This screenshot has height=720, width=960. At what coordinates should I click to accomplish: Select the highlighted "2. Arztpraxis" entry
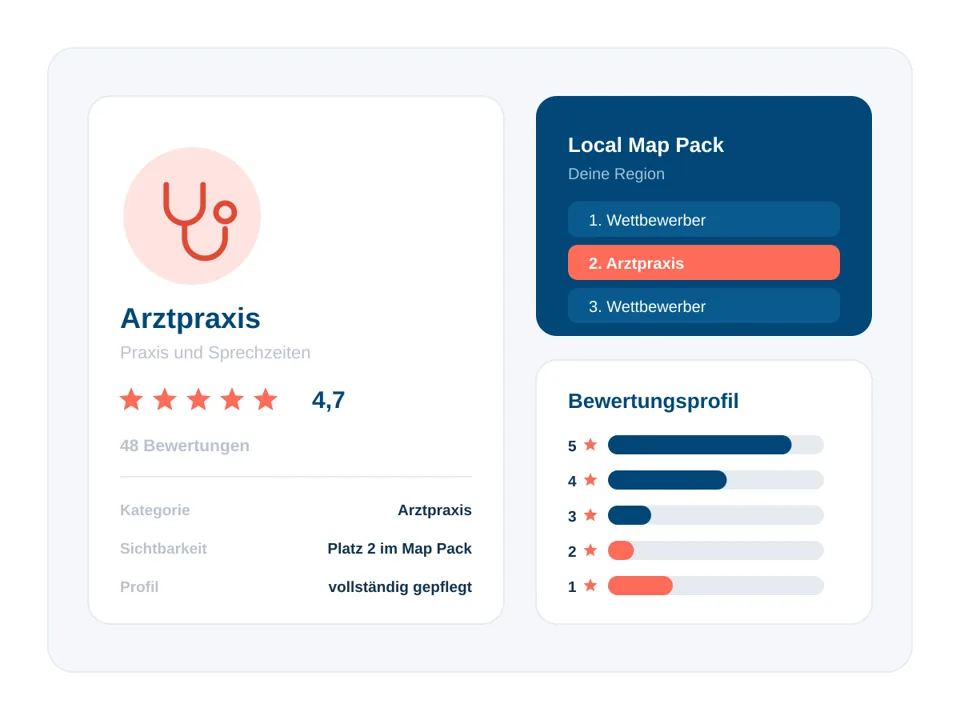(703, 263)
